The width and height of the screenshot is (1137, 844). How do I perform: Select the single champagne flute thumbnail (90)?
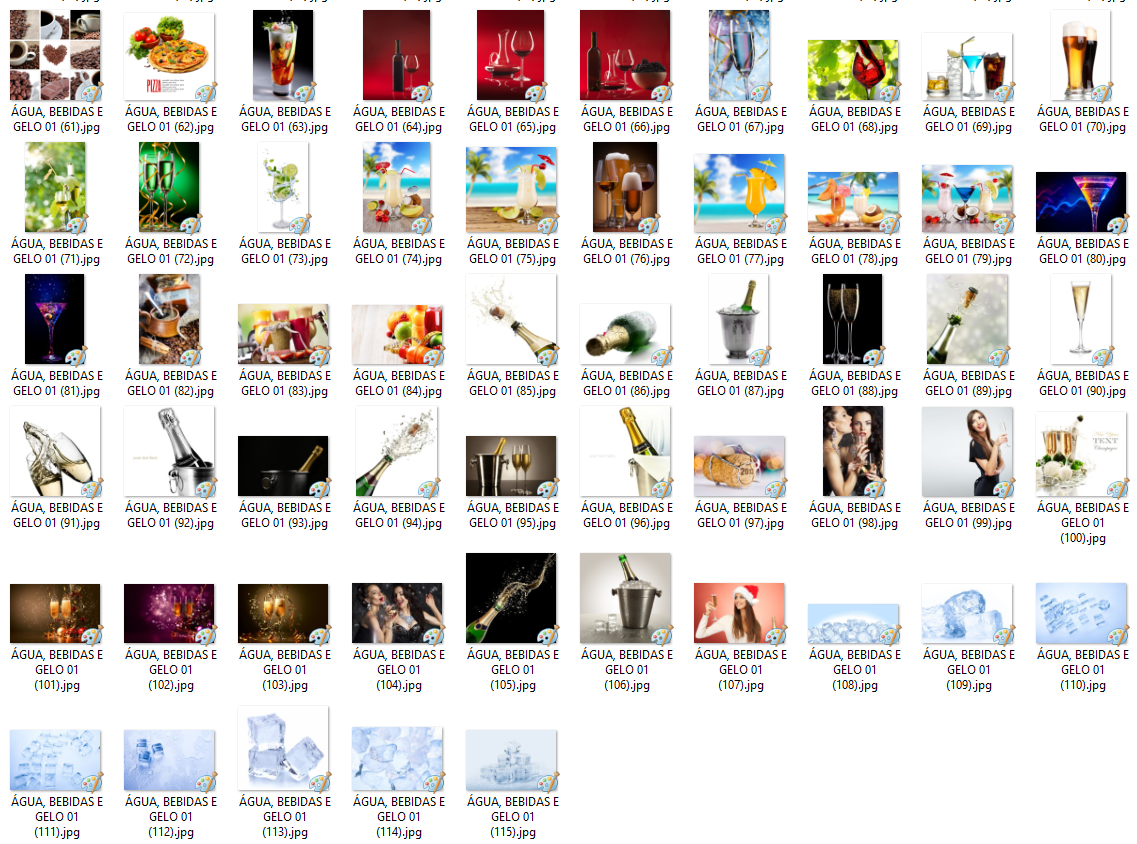[1082, 320]
